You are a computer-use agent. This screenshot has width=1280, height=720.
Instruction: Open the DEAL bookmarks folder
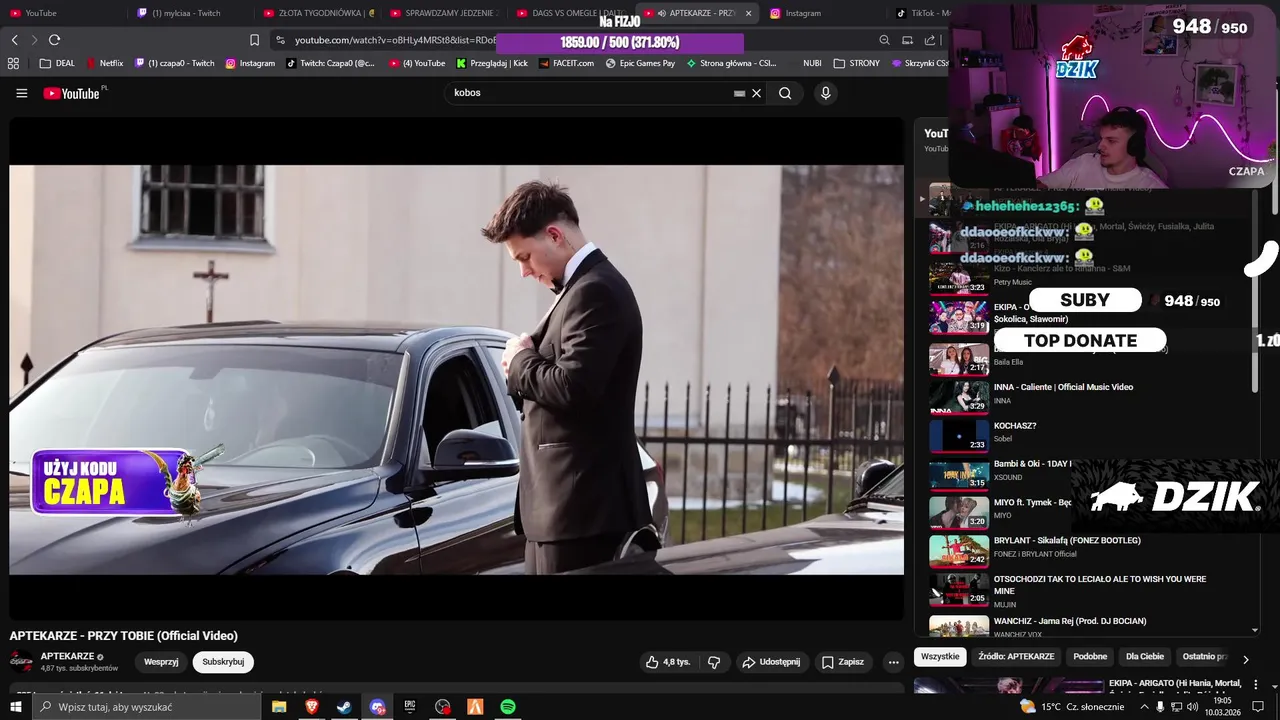pyautogui.click(x=57, y=63)
